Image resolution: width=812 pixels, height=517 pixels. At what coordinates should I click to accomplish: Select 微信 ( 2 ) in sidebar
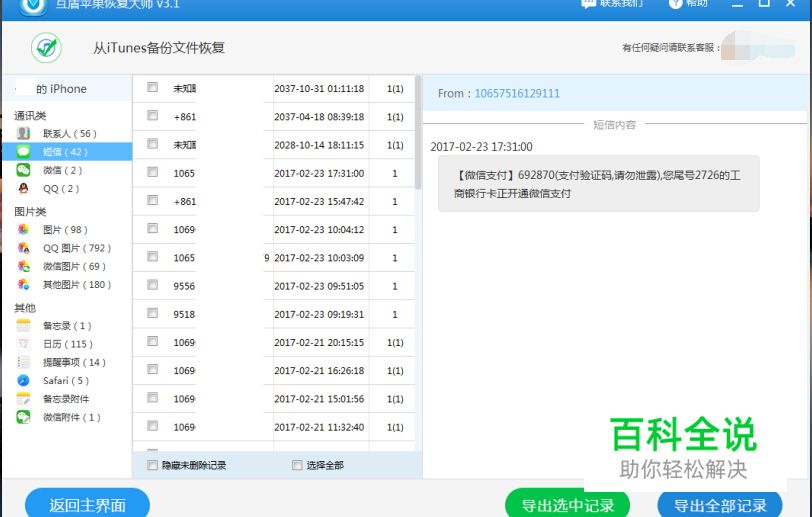[x=63, y=170]
